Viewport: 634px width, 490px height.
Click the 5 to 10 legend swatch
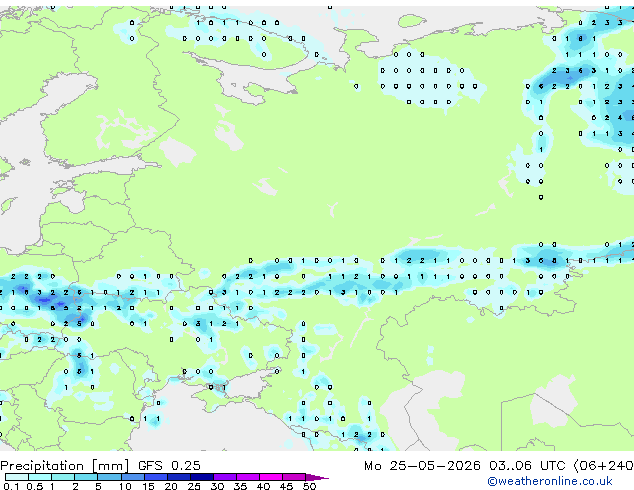pos(109,477)
